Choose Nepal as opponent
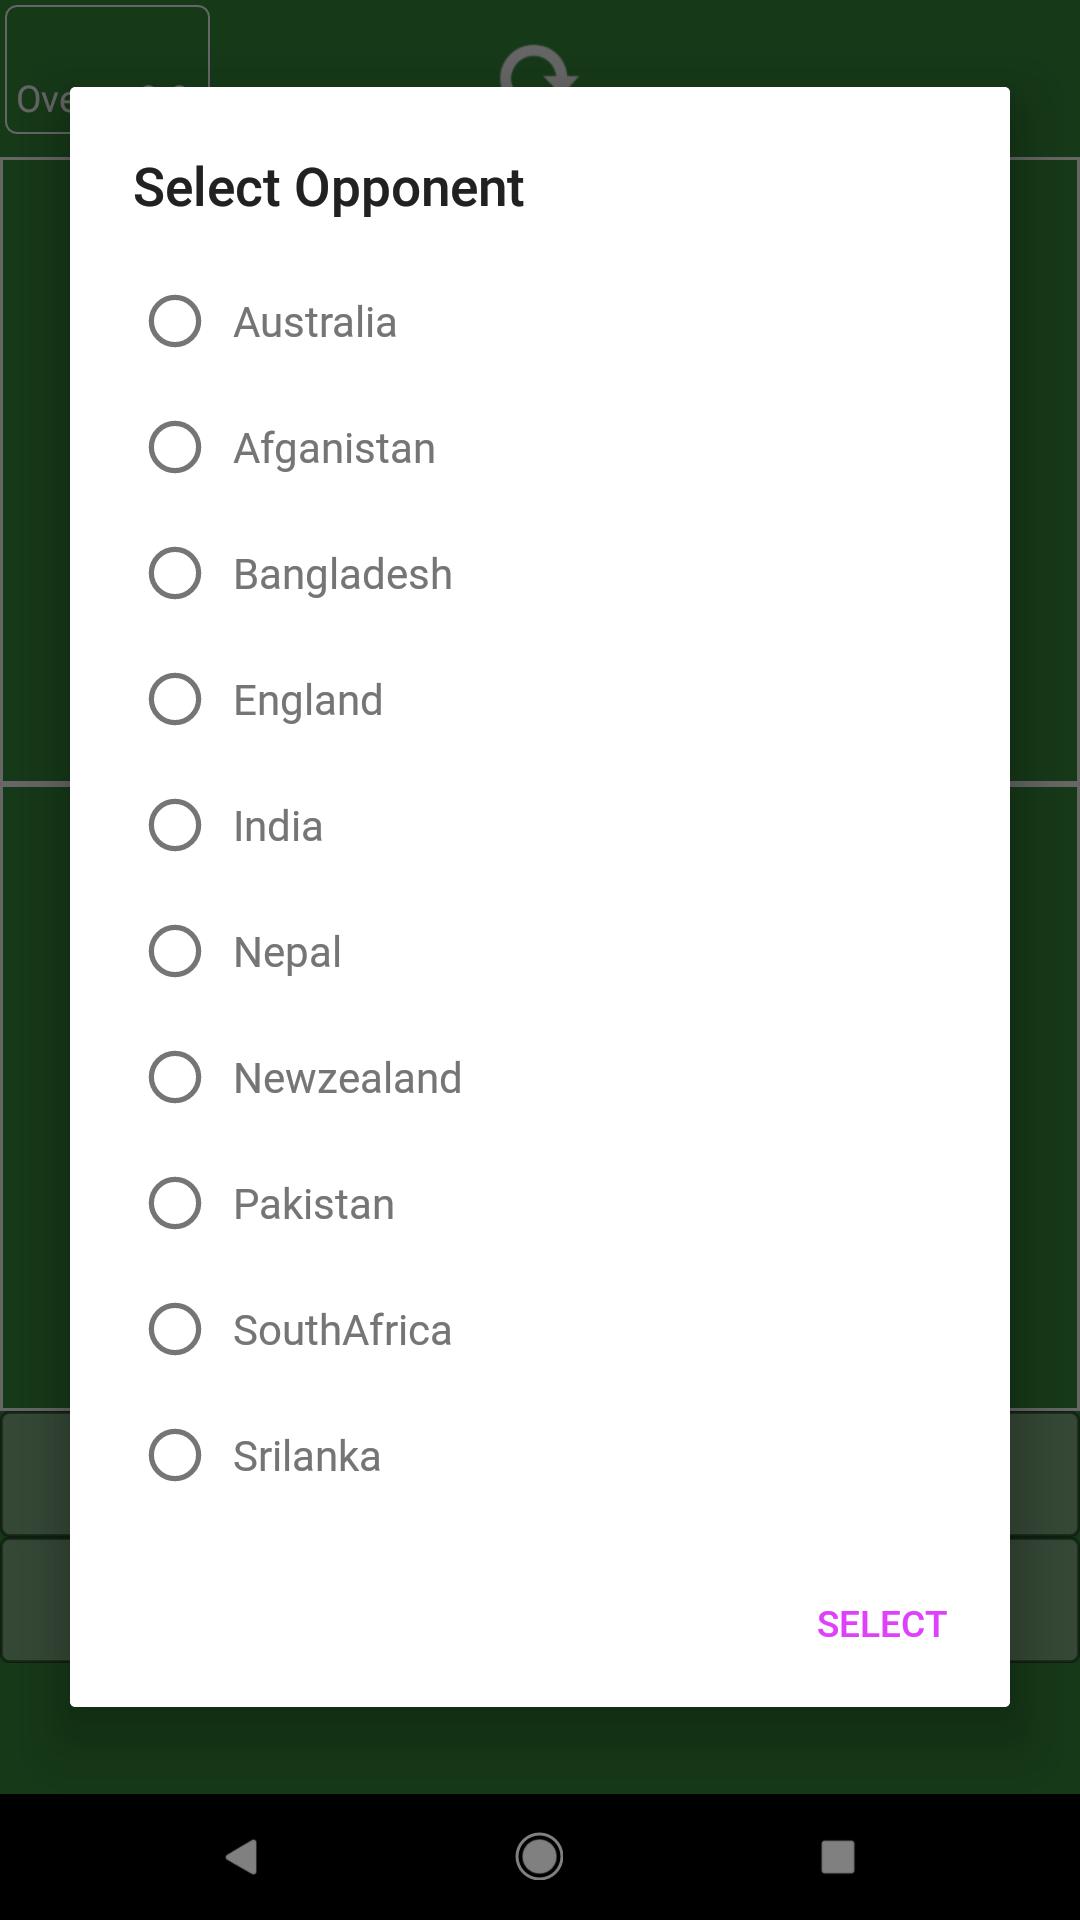Screen dimensions: 1080x1920 click(174, 951)
